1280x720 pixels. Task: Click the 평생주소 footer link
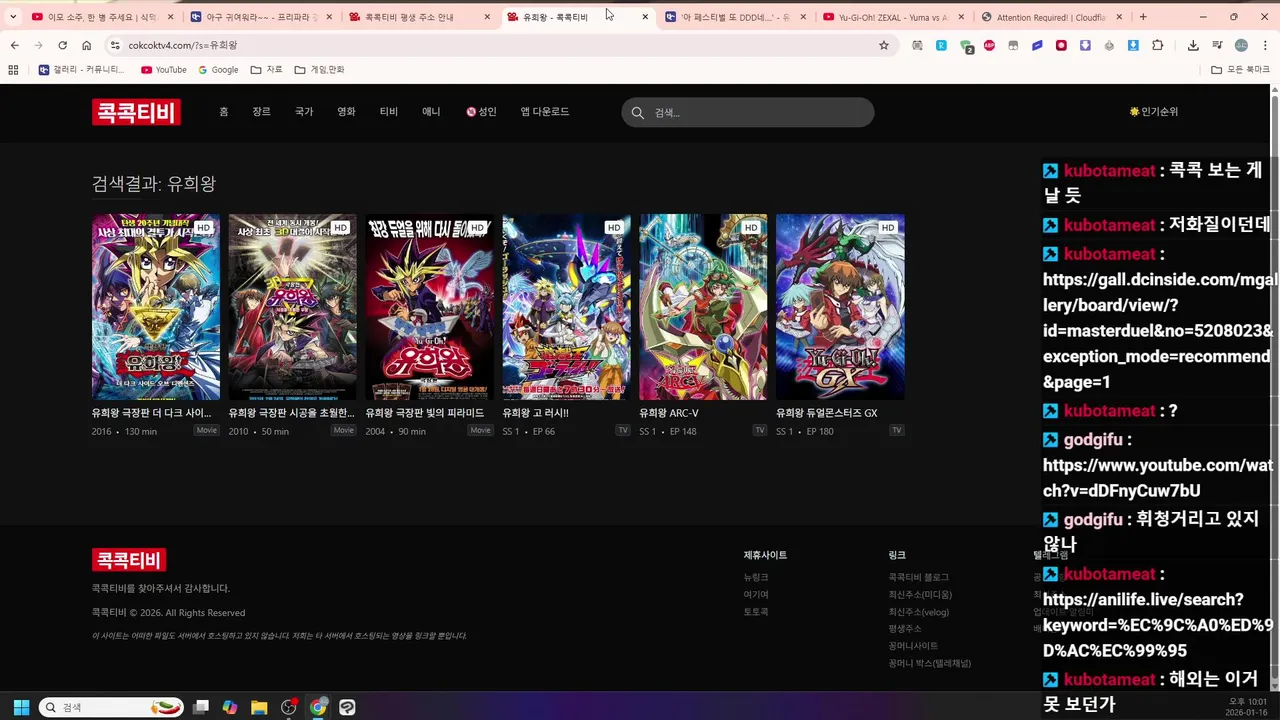pyautogui.click(x=905, y=629)
